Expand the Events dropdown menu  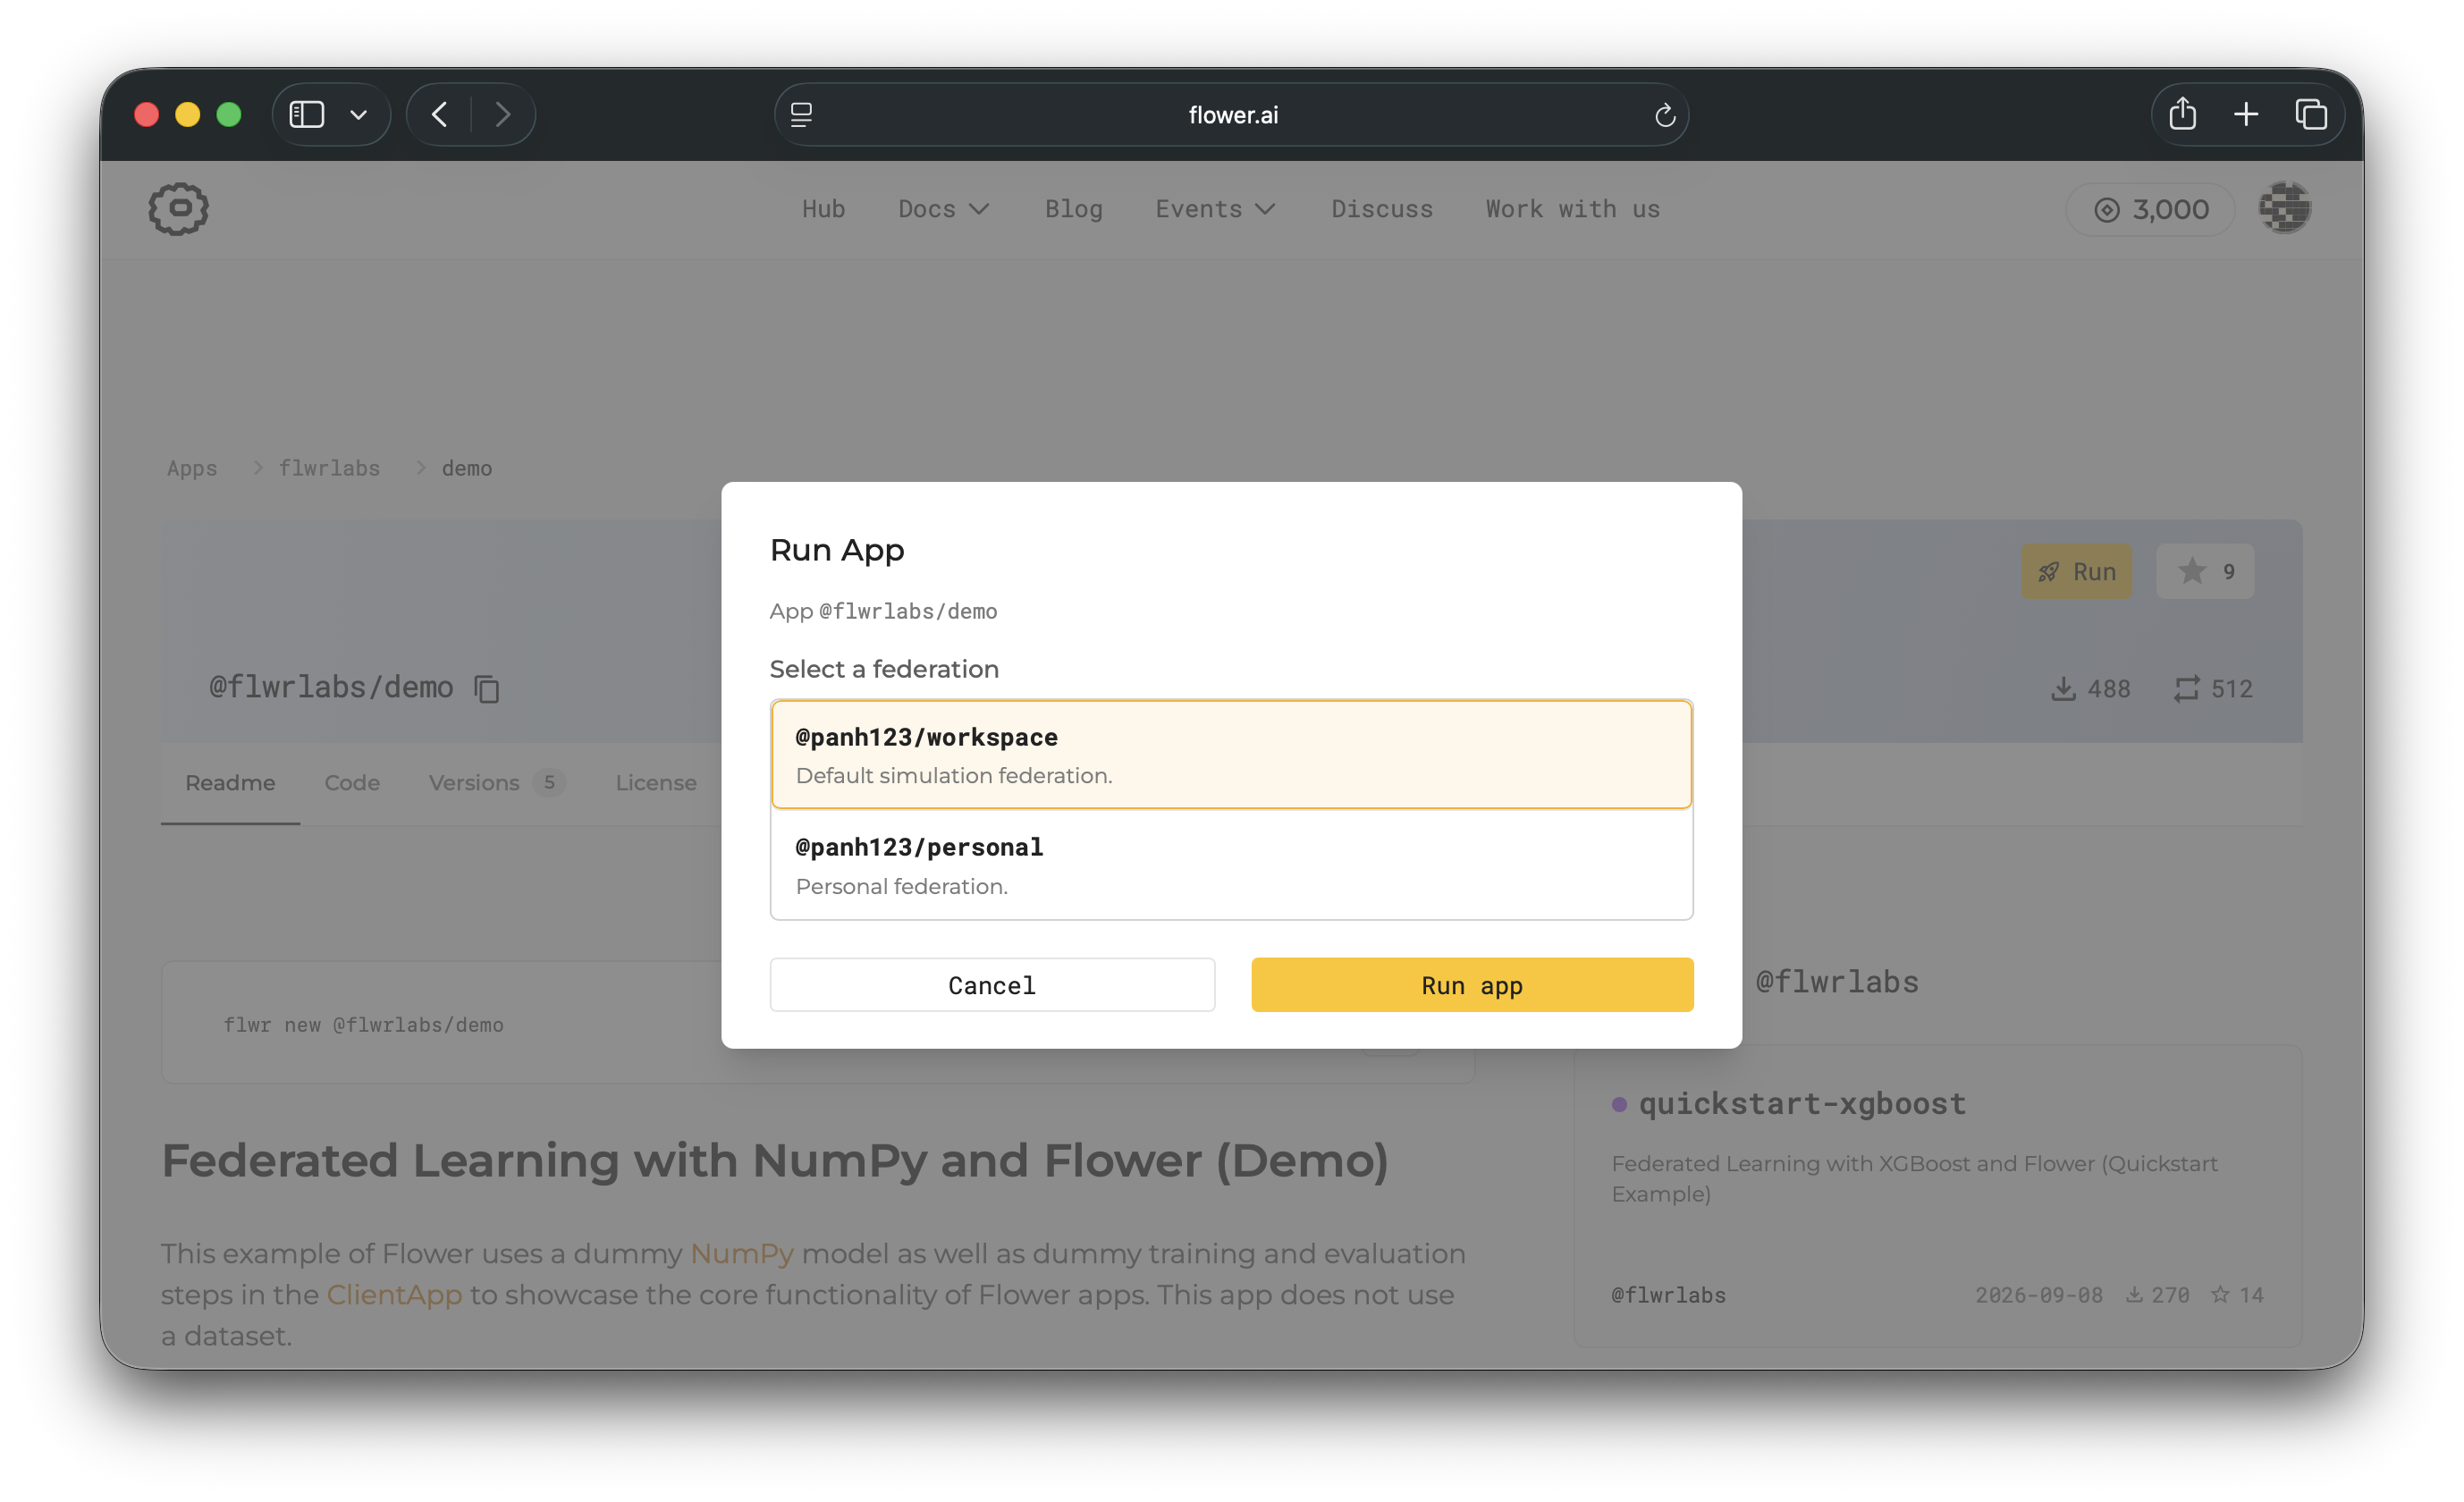[1215, 209]
